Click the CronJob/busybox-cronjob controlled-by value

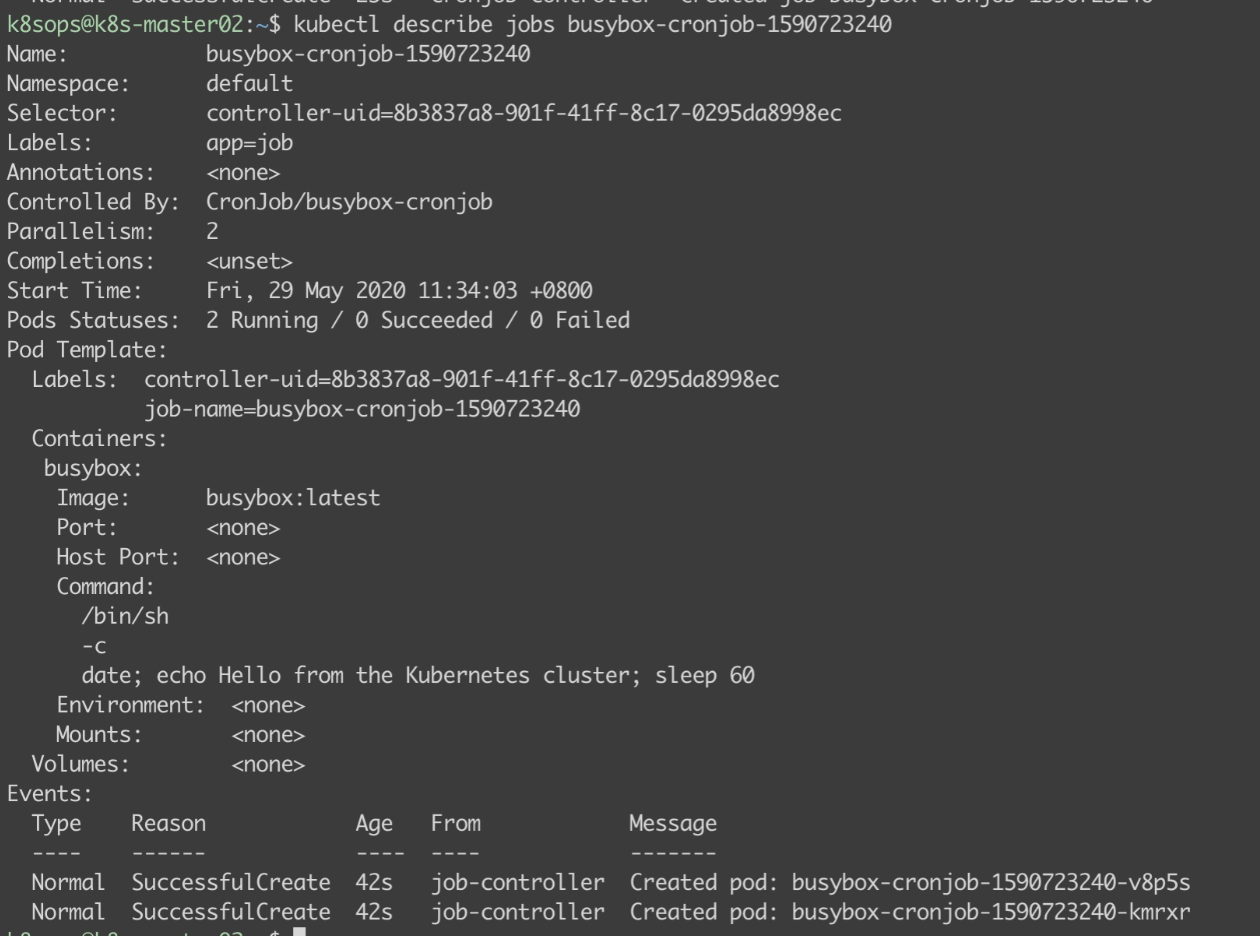coord(349,202)
